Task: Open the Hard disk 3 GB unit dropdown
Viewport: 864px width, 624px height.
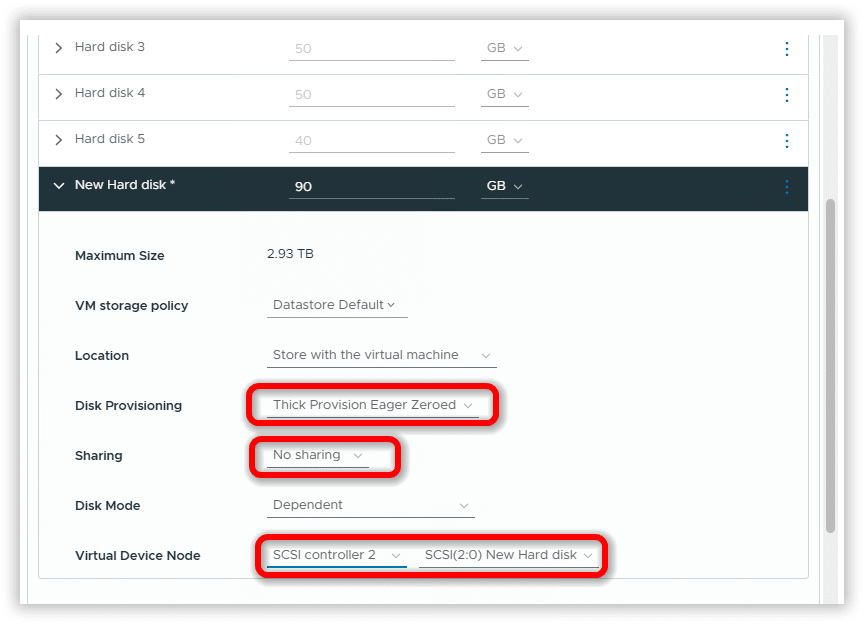Action: pos(504,49)
